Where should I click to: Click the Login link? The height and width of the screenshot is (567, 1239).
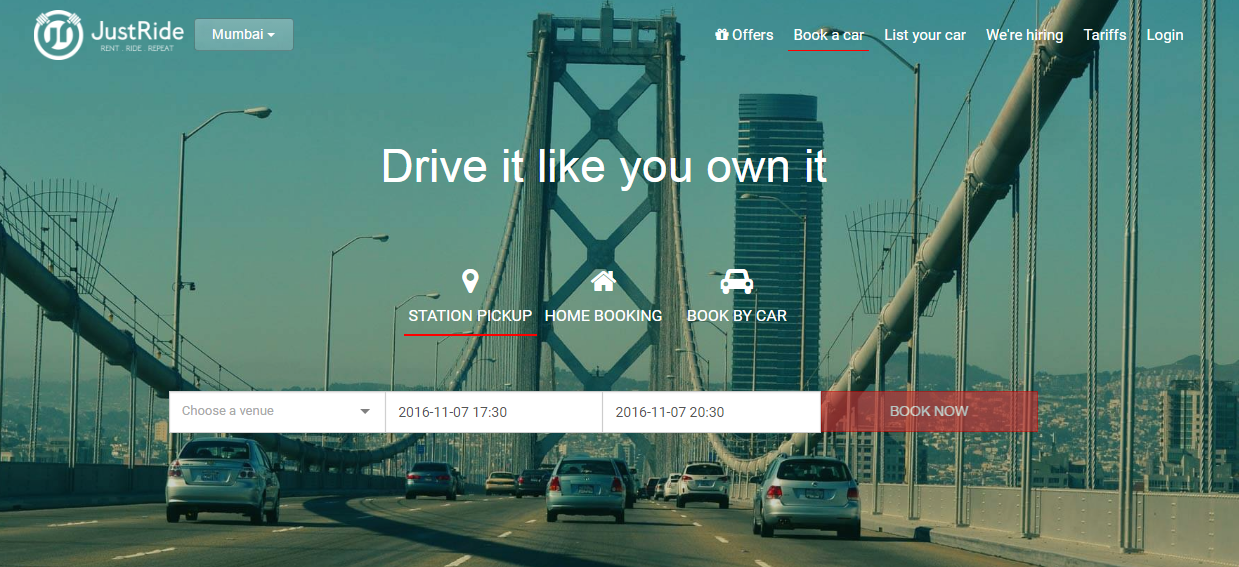(x=1165, y=35)
